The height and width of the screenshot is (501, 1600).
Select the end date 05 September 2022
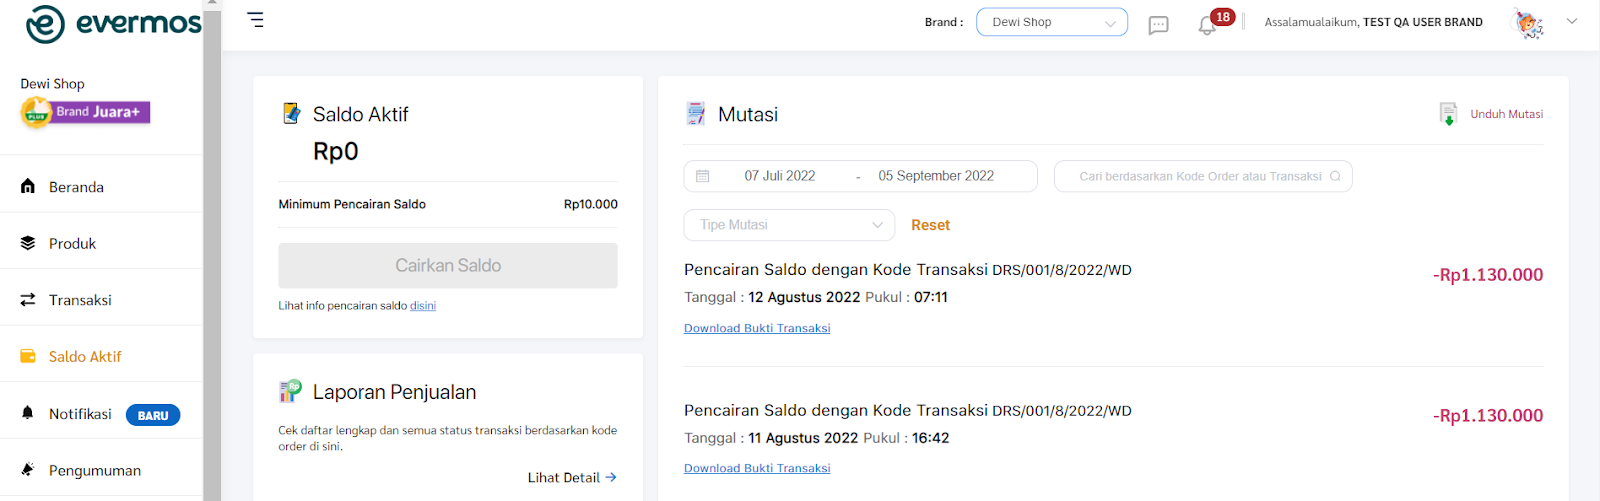(936, 176)
